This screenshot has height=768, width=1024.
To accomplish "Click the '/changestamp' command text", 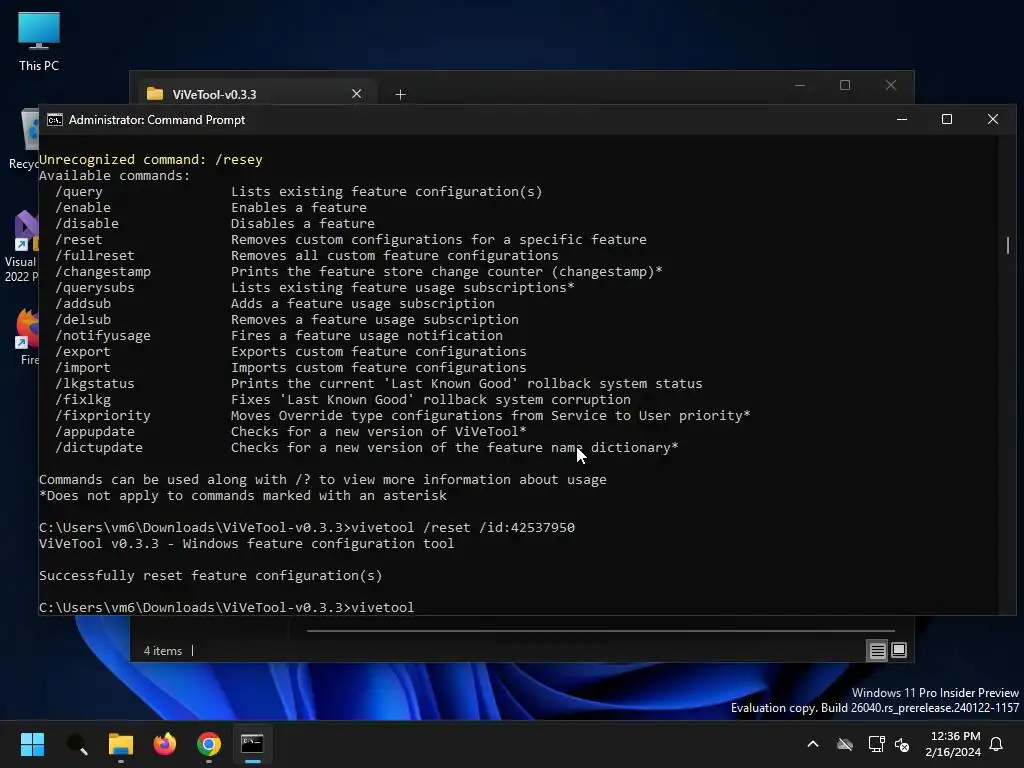I will 103,272.
